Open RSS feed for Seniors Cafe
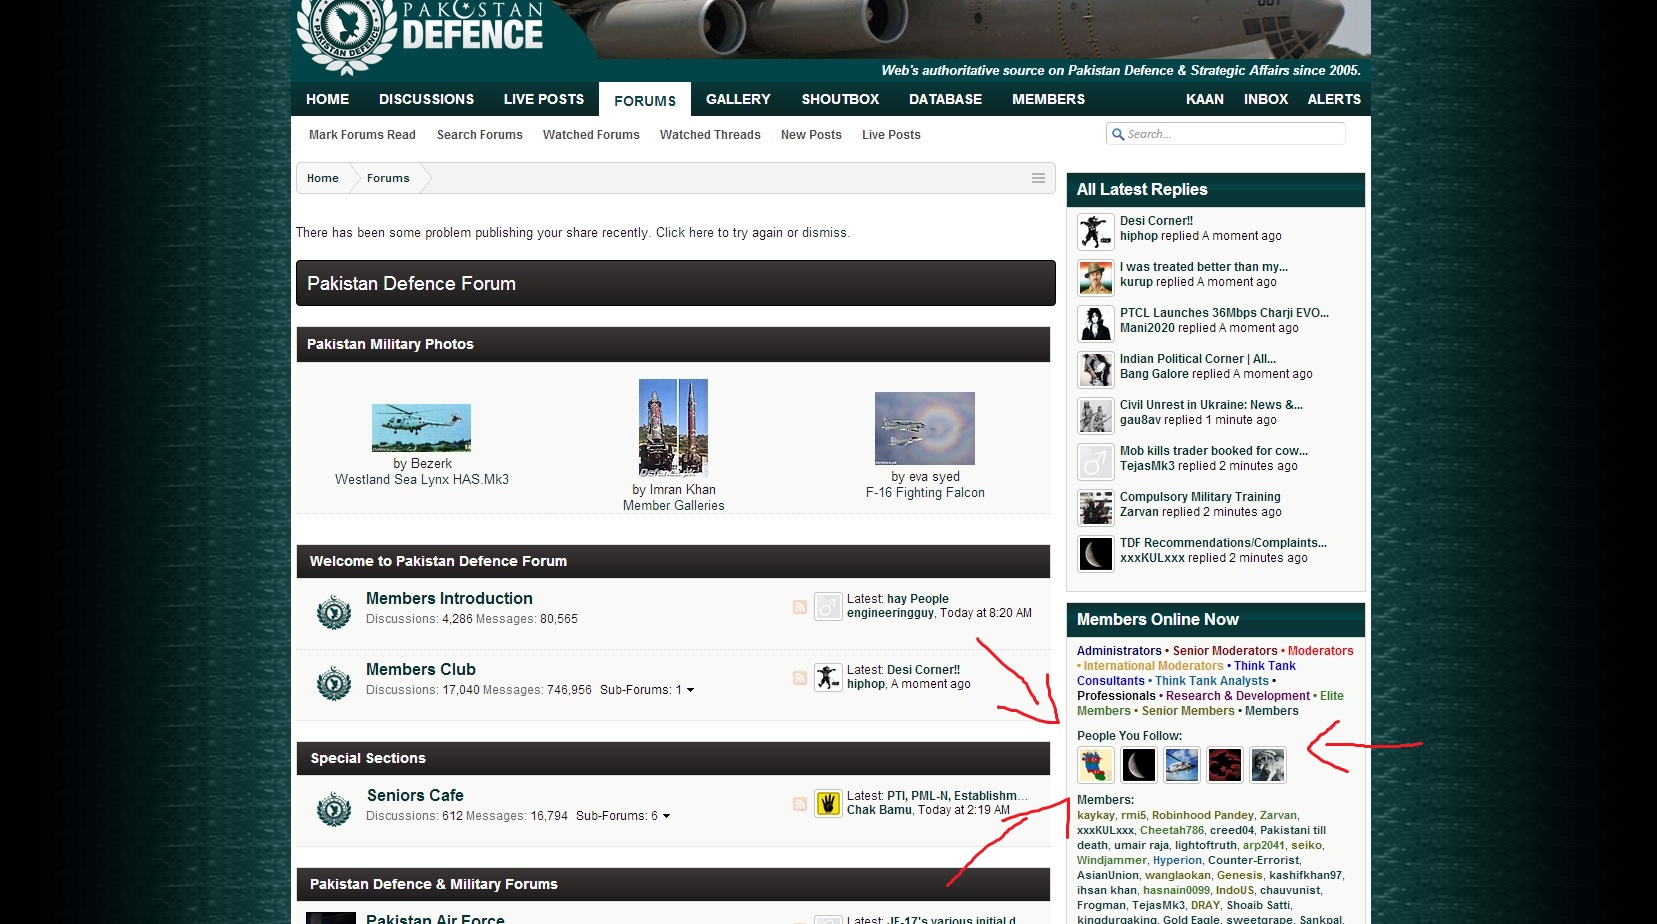The height and width of the screenshot is (924, 1657). (800, 804)
